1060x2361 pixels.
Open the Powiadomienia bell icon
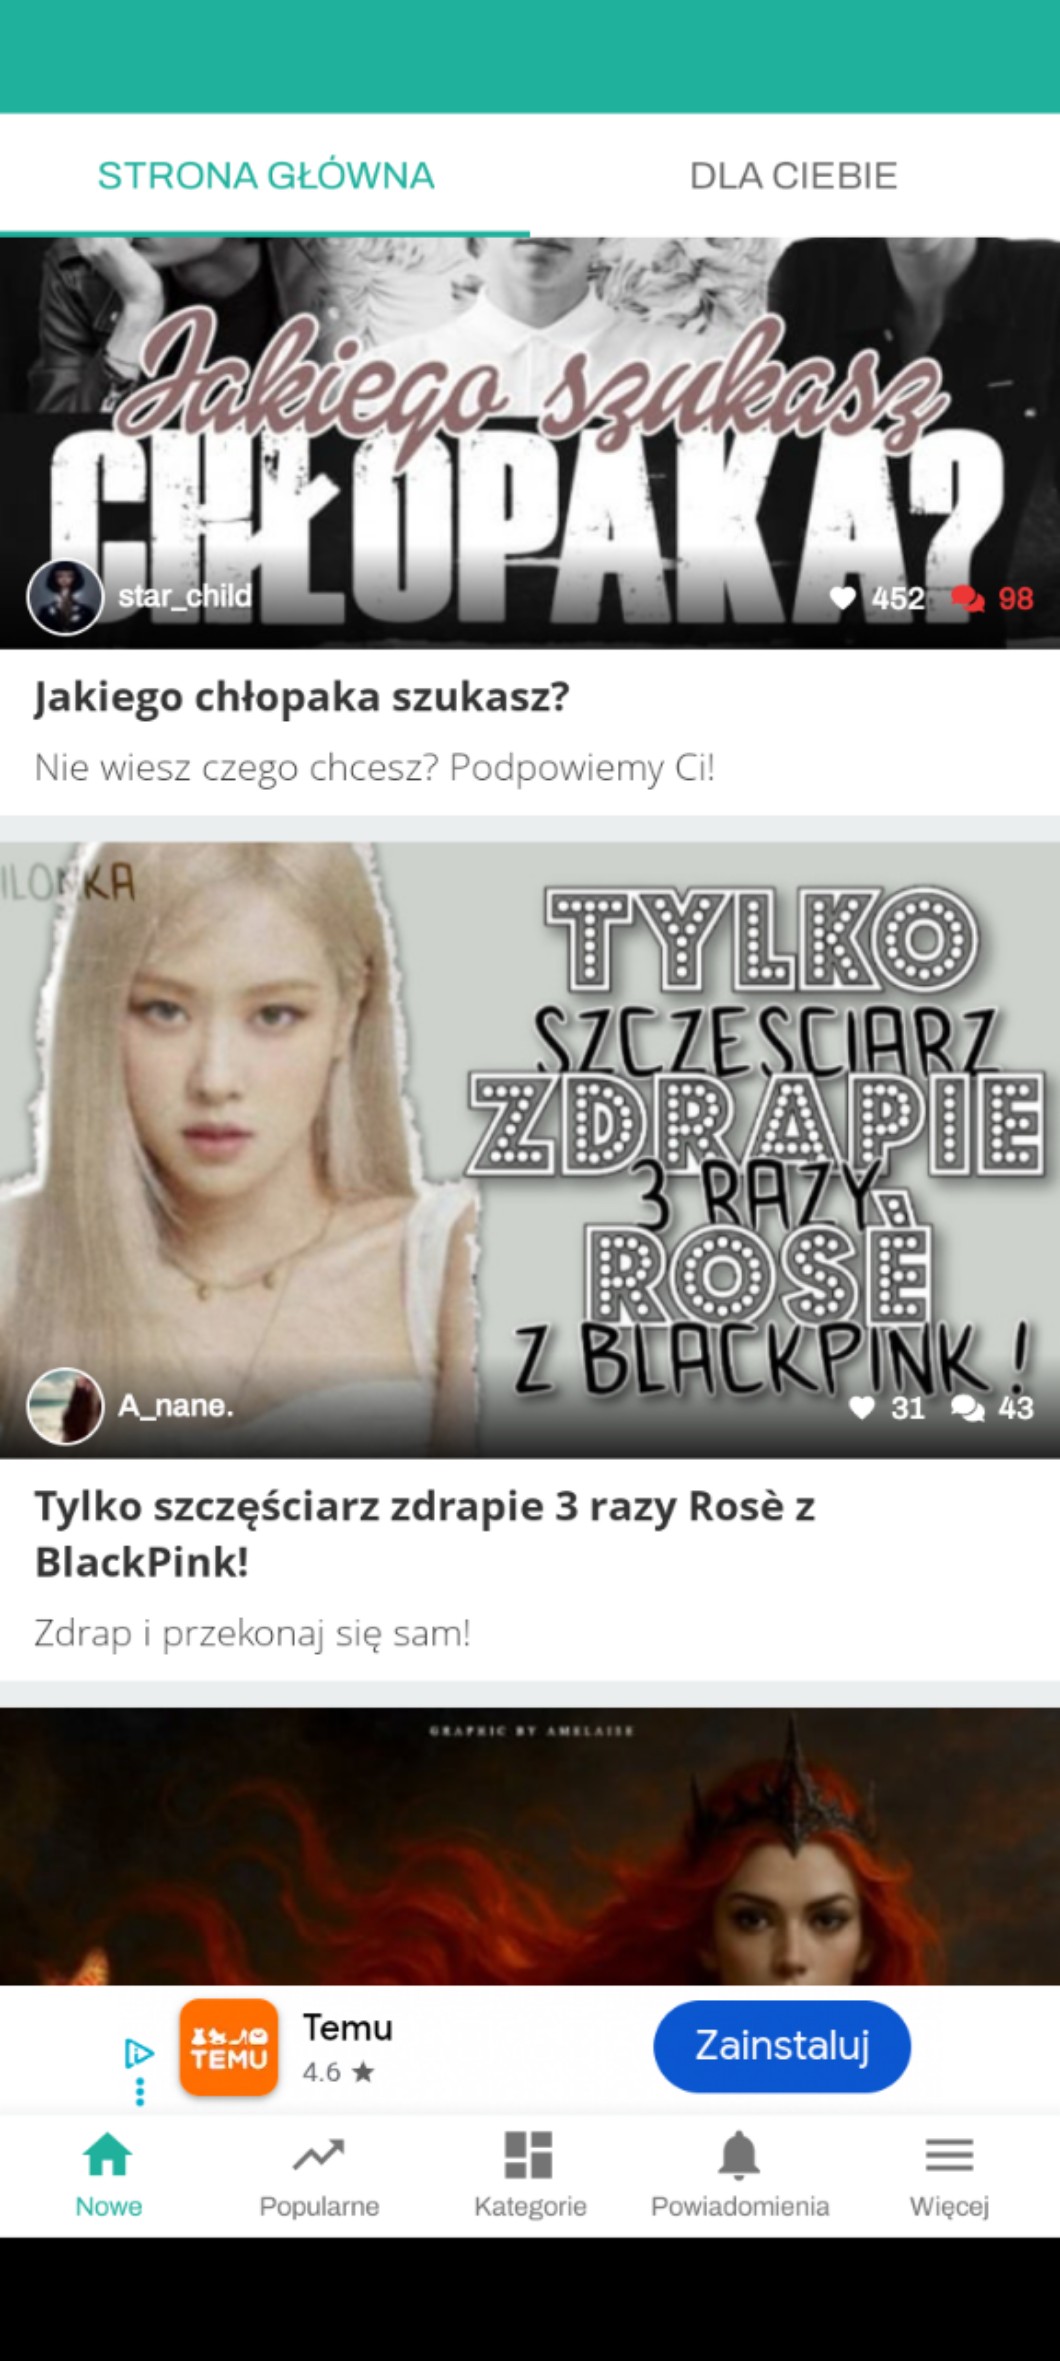[x=739, y=2154]
